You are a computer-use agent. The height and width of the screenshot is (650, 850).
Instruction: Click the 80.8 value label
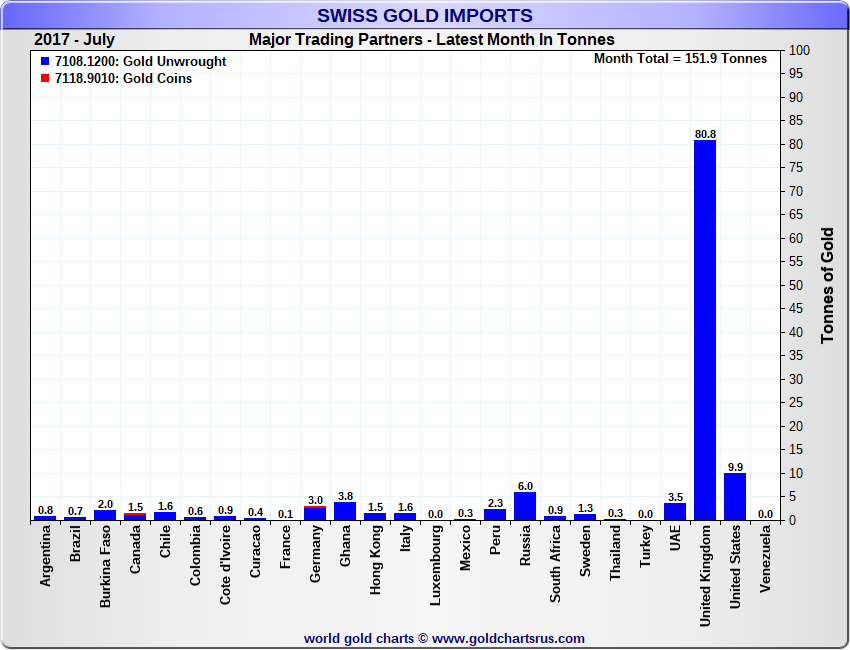pos(705,134)
